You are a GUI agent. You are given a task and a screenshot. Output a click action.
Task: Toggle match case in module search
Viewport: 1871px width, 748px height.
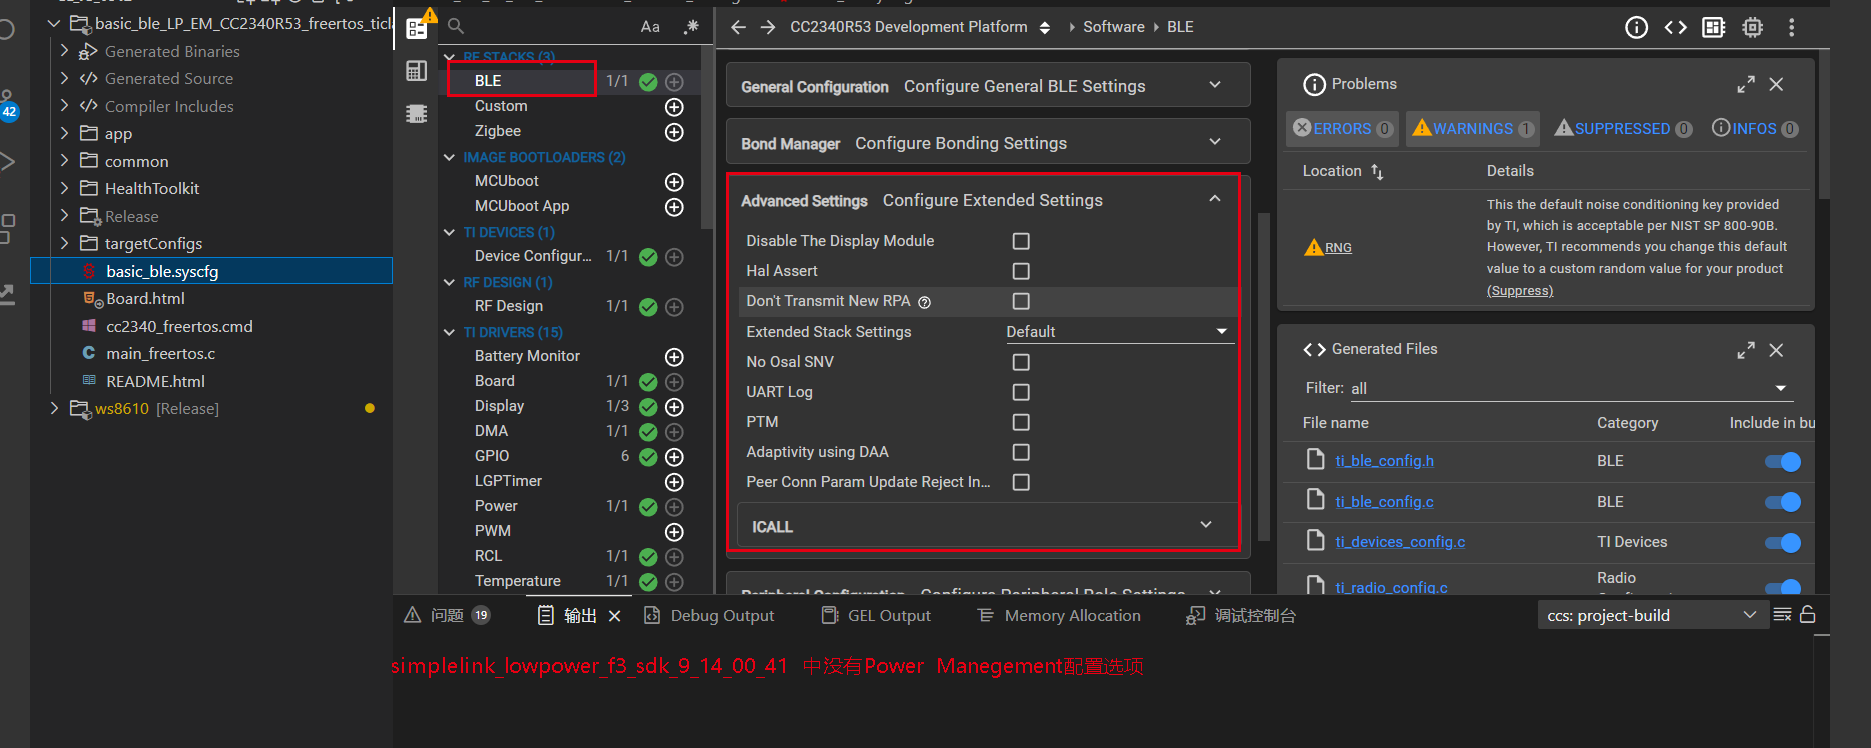pyautogui.click(x=650, y=27)
